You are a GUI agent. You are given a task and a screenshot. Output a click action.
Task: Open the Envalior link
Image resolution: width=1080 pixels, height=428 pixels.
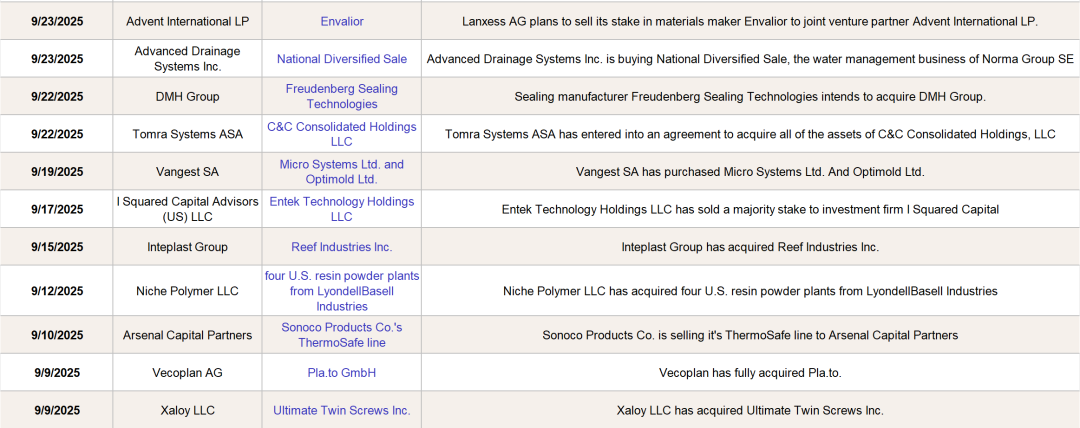tap(342, 21)
